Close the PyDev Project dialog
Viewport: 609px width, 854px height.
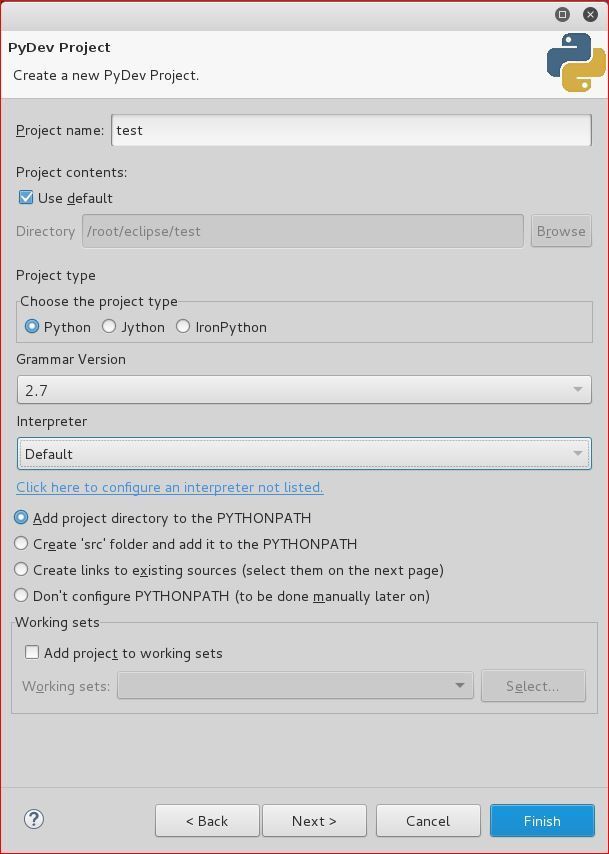[x=590, y=15]
